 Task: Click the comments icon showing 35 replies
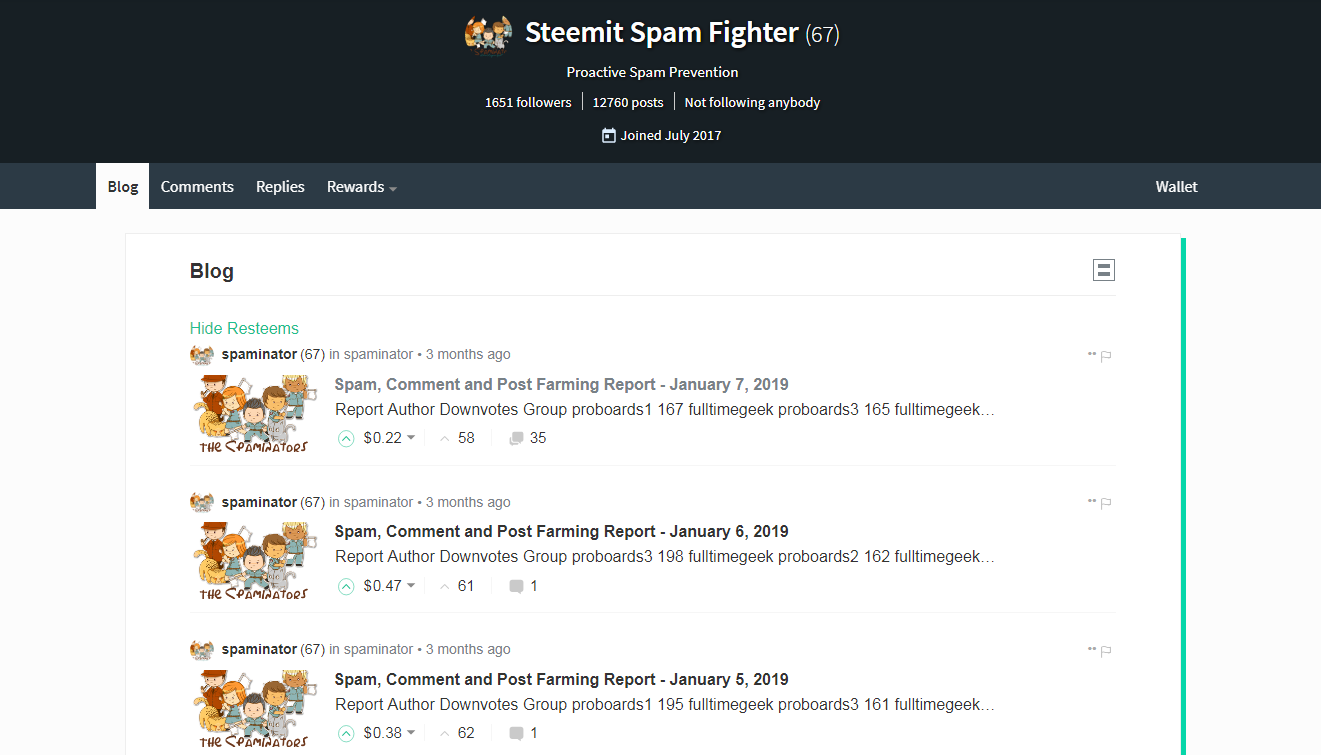(x=516, y=438)
